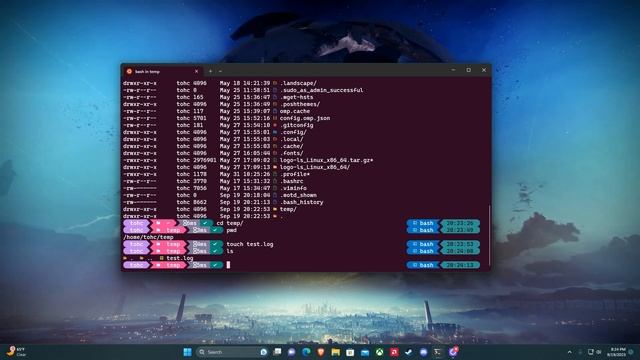Click the "touch test.log" command text
This screenshot has height=360, width=640.
[x=250, y=244]
